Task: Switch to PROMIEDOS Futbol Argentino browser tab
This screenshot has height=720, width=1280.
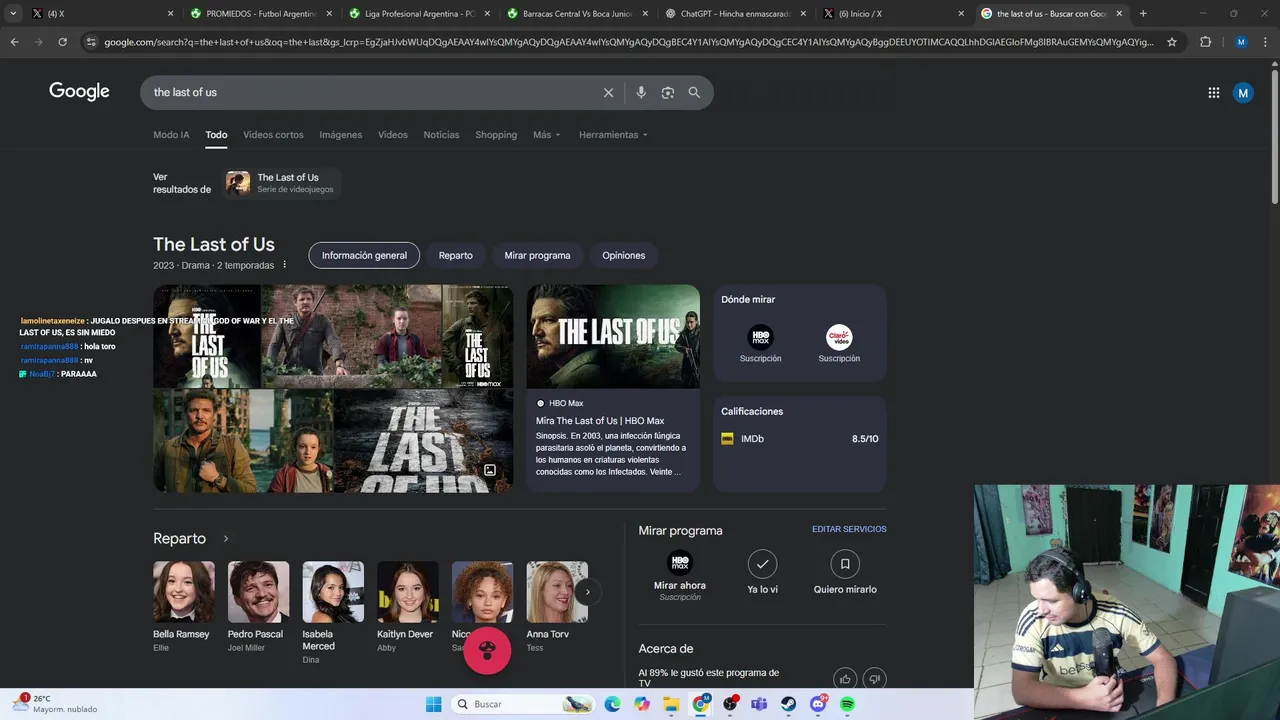Action: [x=262, y=14]
